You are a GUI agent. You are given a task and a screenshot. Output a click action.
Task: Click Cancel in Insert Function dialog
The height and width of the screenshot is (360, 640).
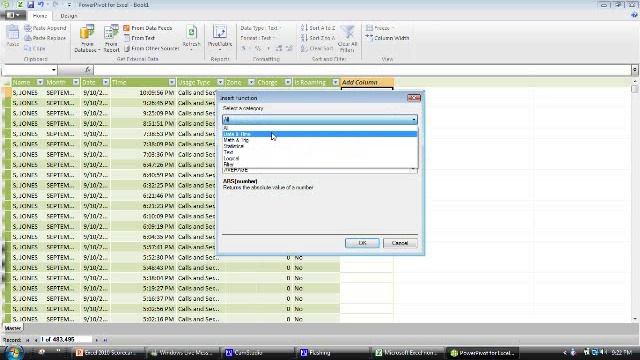[400, 243]
